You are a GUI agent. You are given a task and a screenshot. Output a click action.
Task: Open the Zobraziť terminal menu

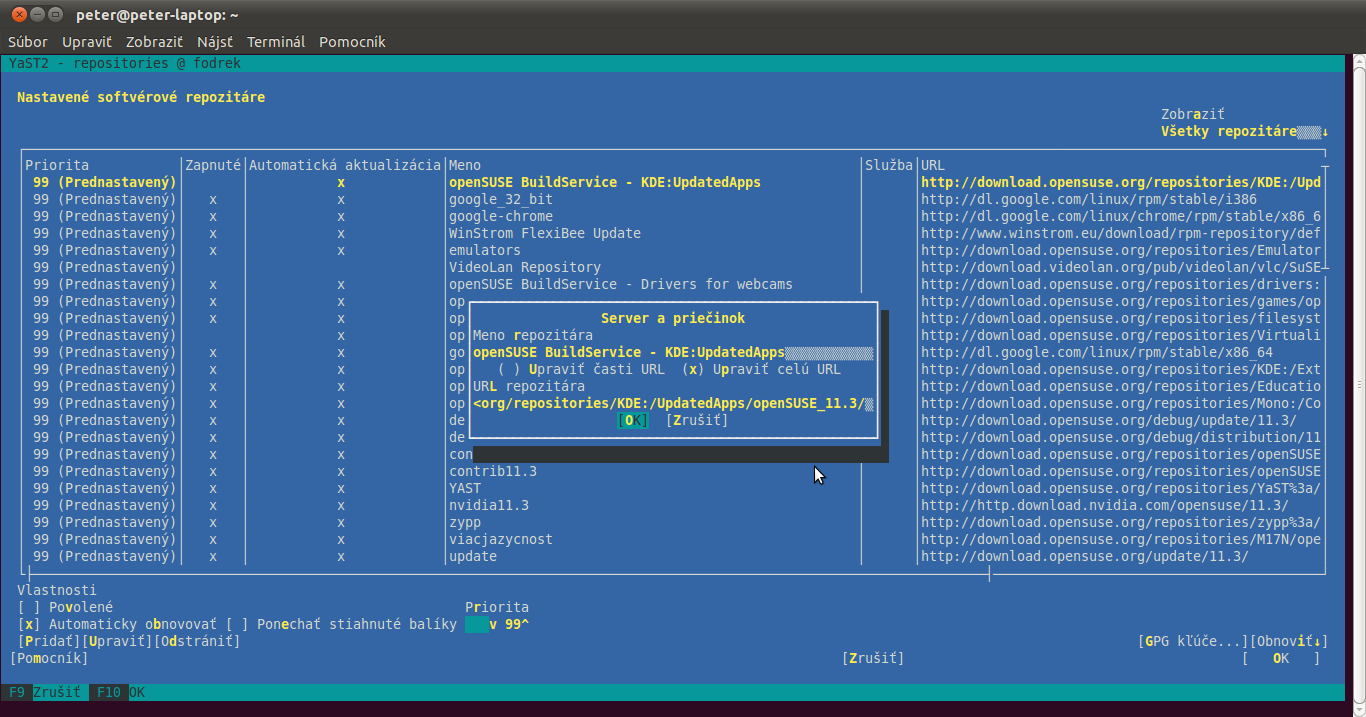click(x=154, y=42)
